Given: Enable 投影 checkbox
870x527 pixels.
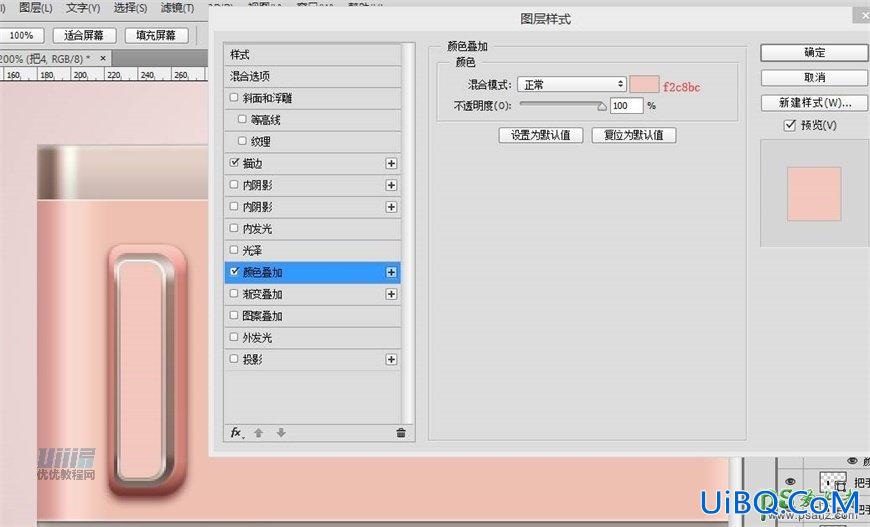Looking at the screenshot, I should (234, 359).
